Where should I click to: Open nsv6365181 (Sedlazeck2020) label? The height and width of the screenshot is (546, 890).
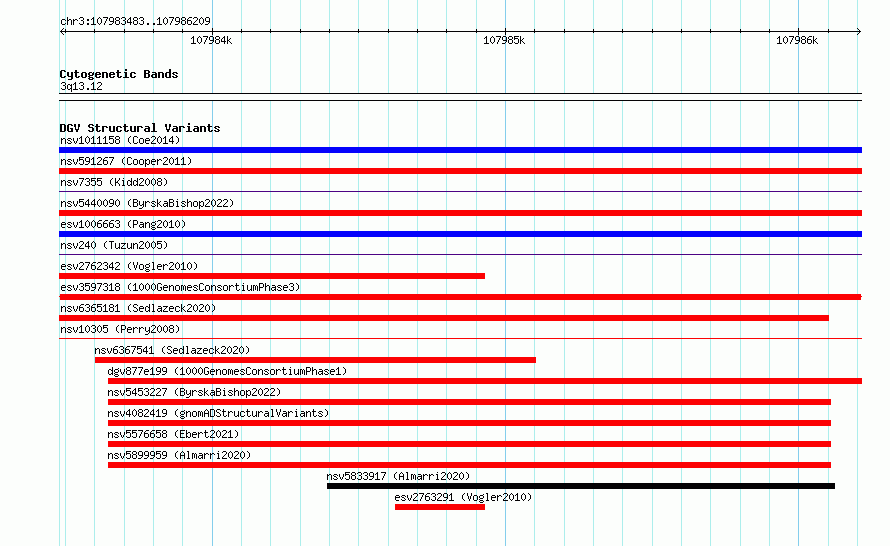[x=138, y=308]
